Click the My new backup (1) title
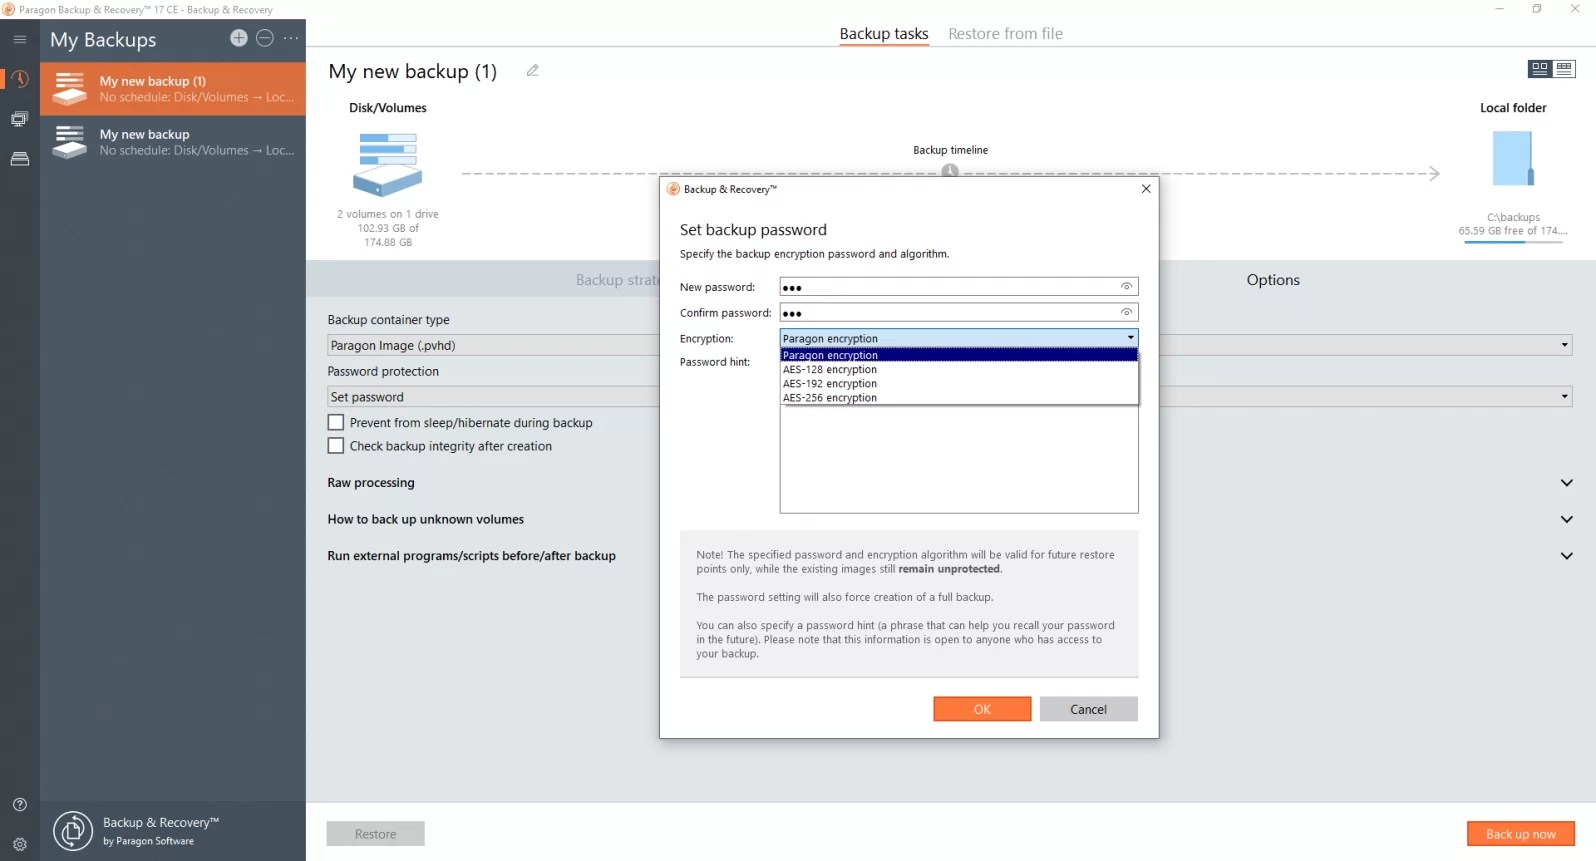 point(412,71)
